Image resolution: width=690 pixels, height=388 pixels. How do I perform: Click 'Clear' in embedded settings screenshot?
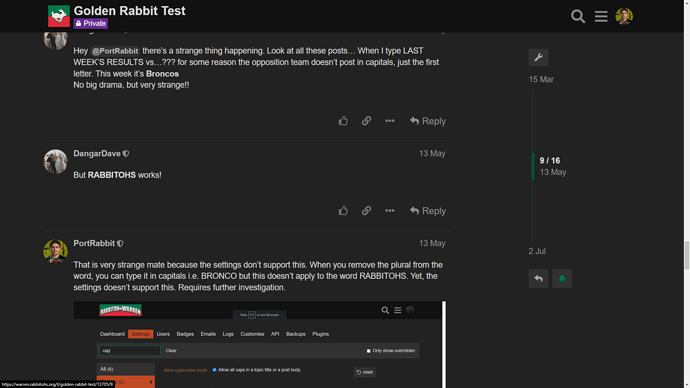pos(171,351)
